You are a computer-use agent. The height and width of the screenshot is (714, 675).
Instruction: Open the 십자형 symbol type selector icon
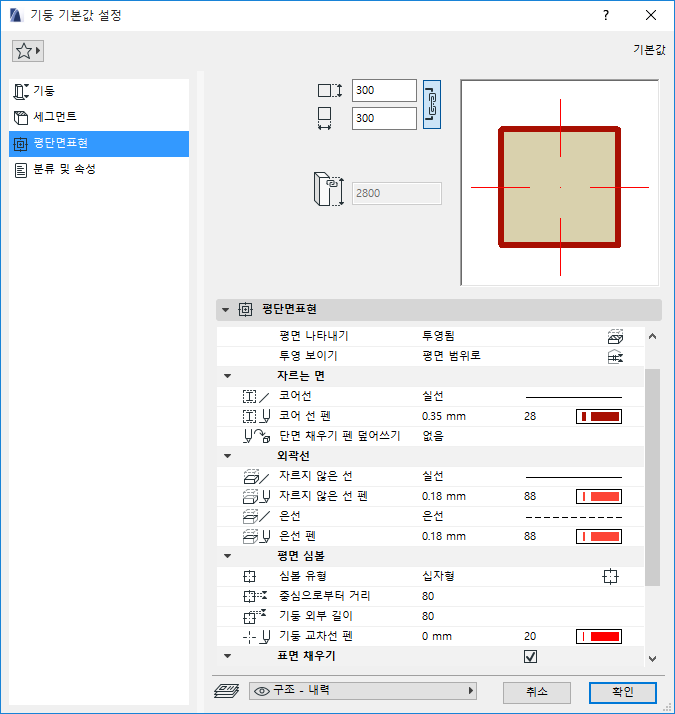click(610, 576)
